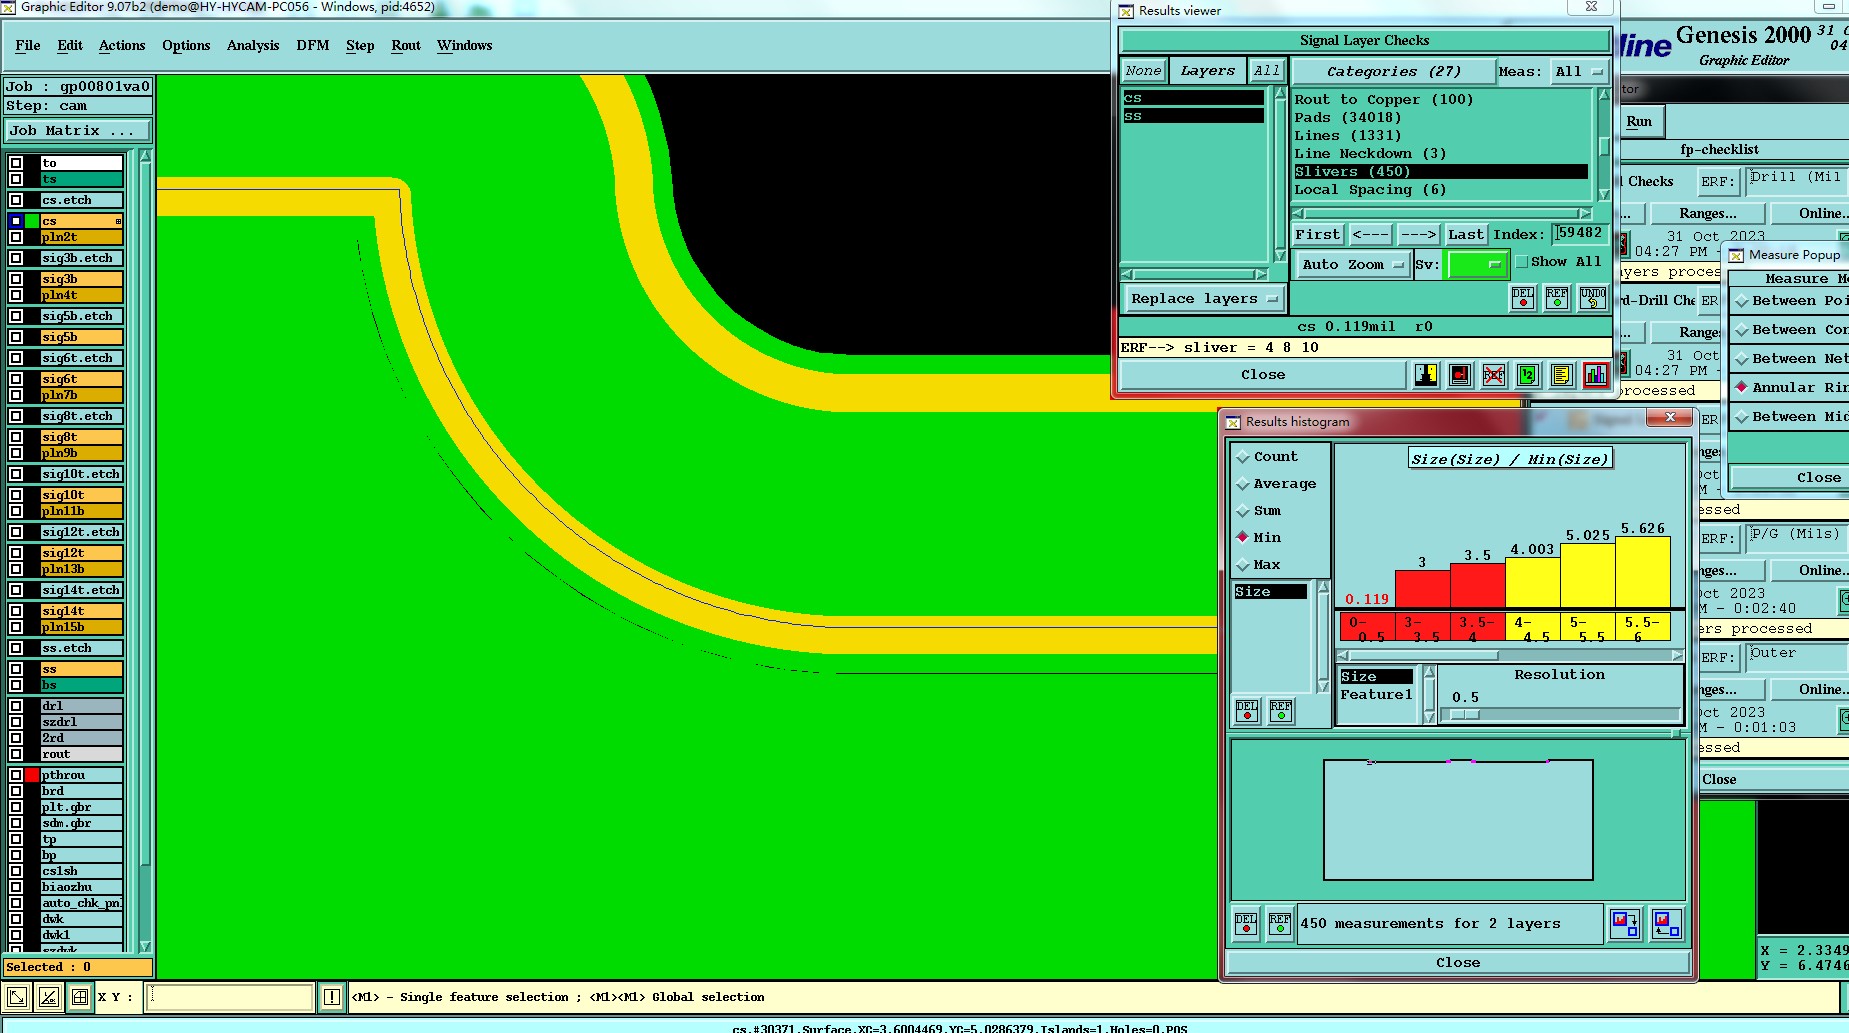Open yellow report notes icon
The width and height of the screenshot is (1849, 1033).
click(1562, 375)
